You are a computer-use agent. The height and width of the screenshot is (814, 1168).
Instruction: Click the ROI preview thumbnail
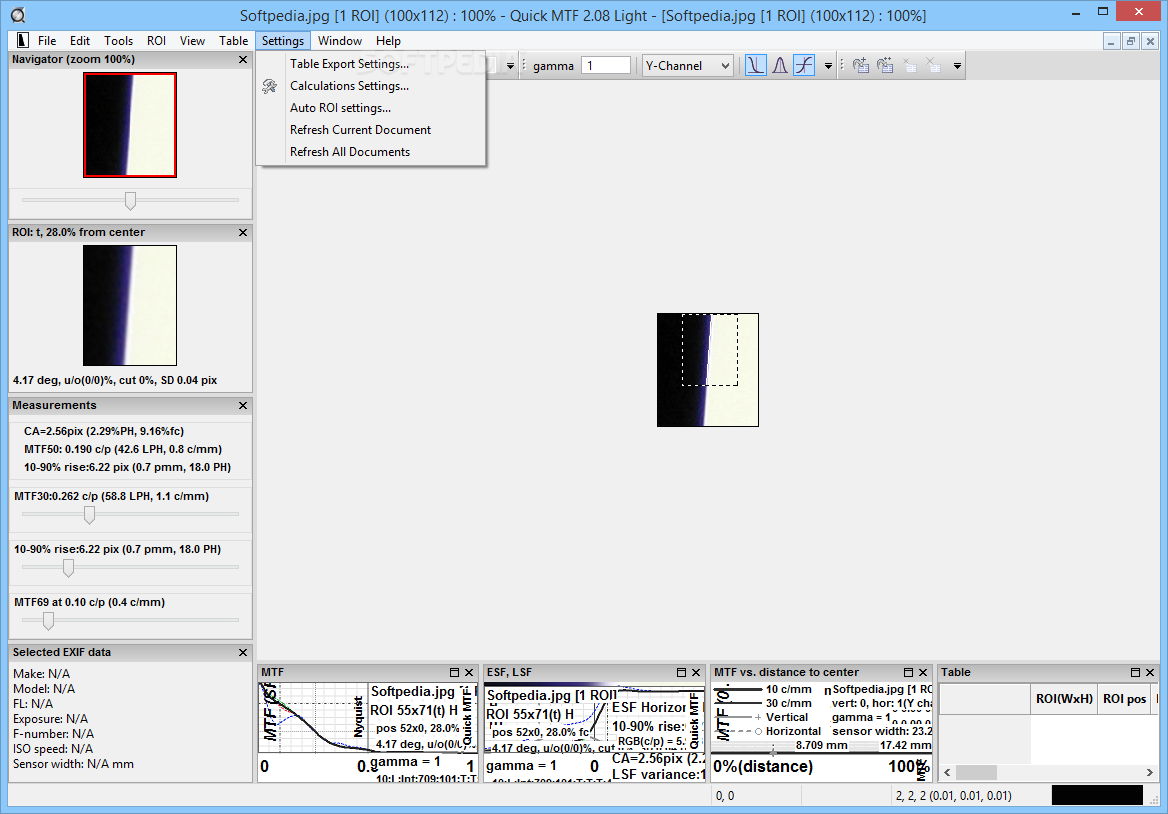coord(130,305)
